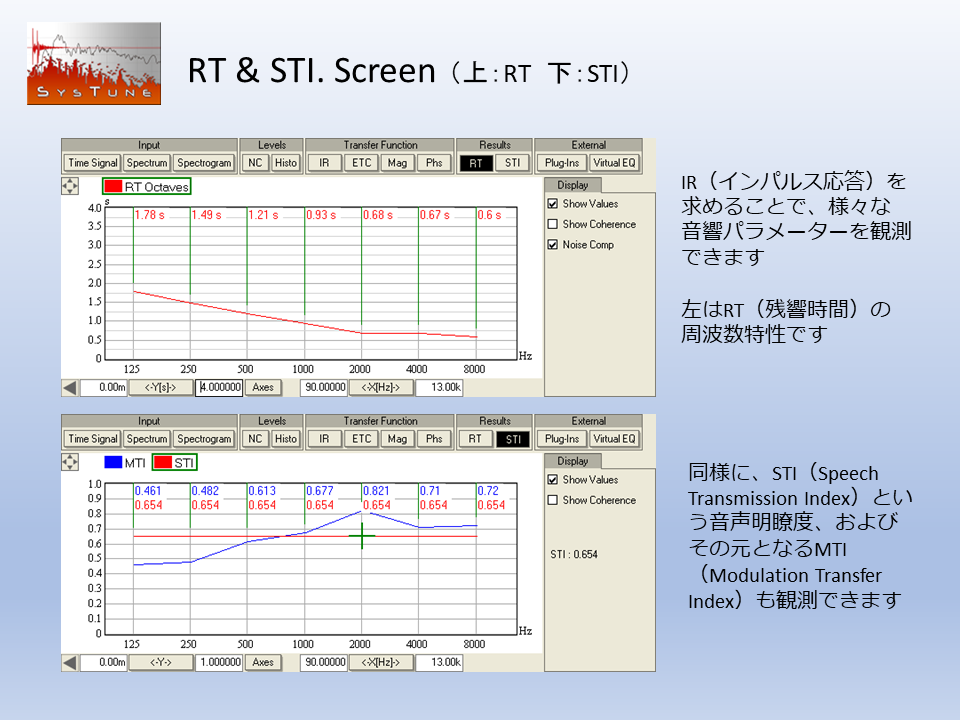This screenshot has width=960, height=720.
Task: Select Mag view in lower toolbar
Action: tap(397, 439)
